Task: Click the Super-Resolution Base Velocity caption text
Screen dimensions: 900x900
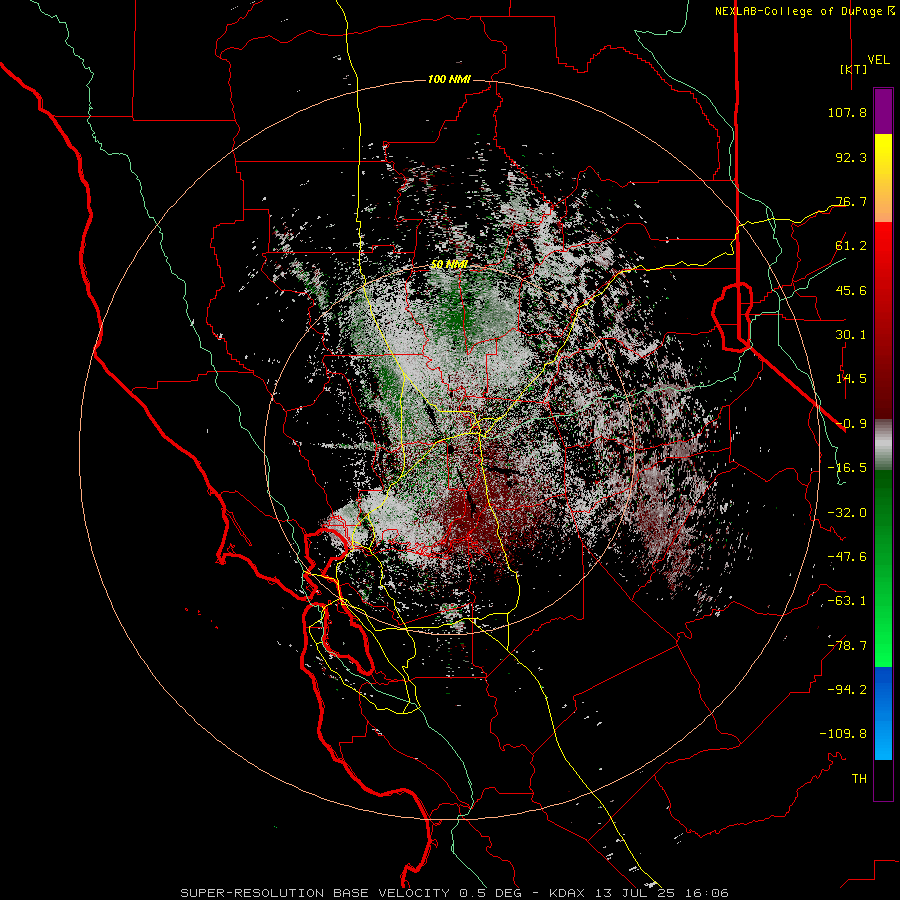Action: tap(455, 893)
